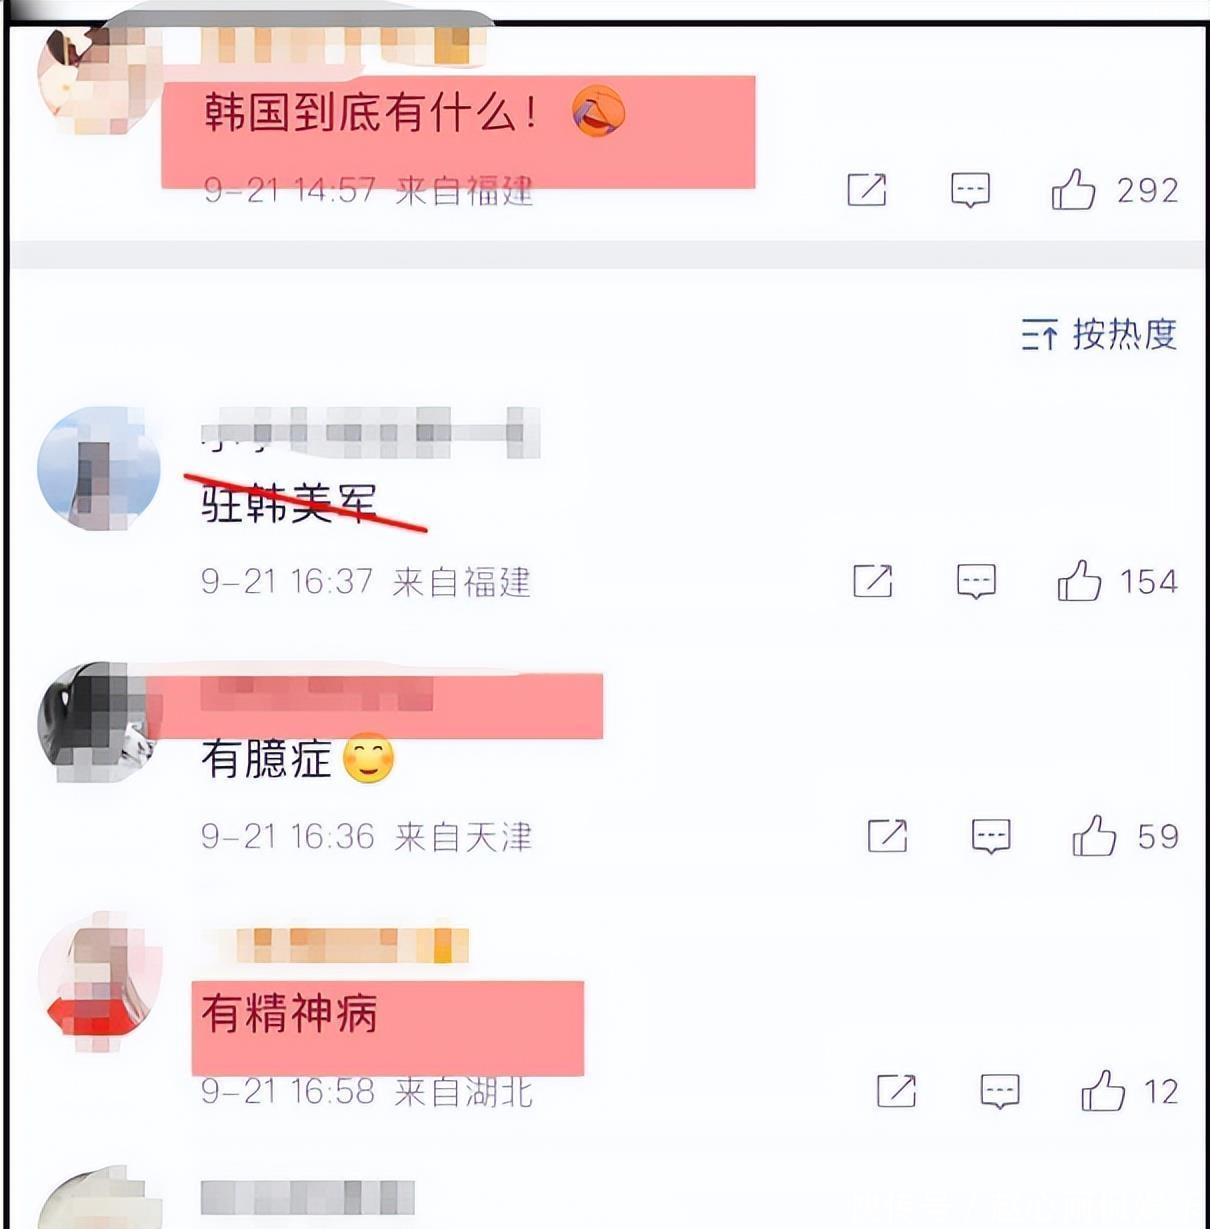Reply to the 有精神病 comment
The image size is (1210, 1229).
tap(1000, 1091)
